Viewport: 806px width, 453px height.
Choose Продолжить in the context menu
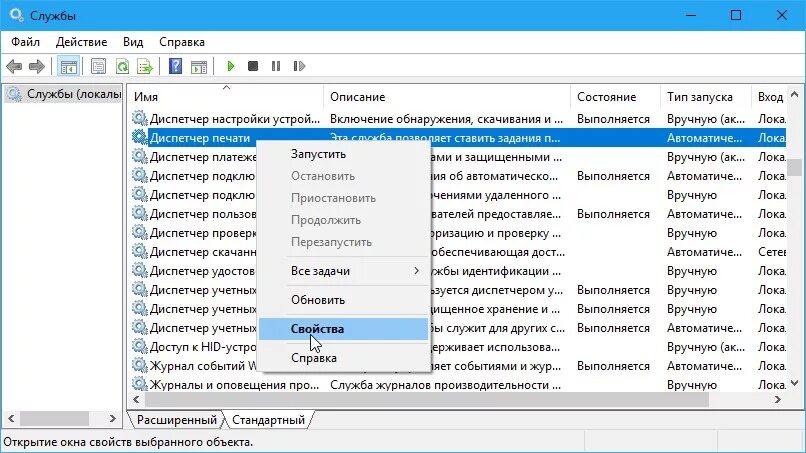click(343, 220)
